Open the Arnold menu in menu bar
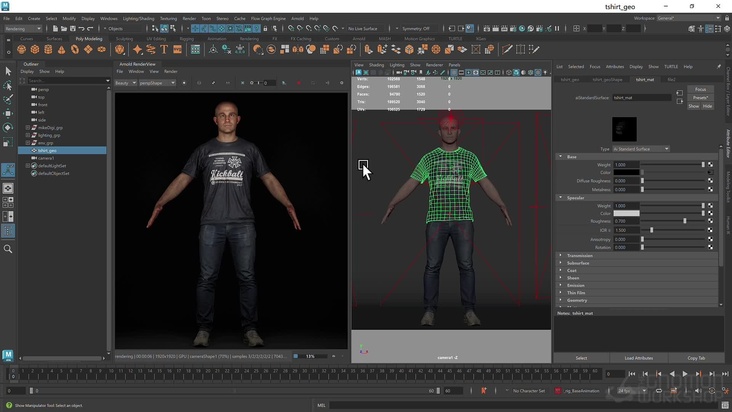The image size is (732, 412). click(297, 19)
